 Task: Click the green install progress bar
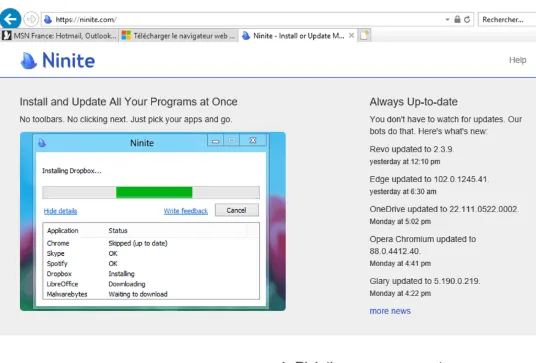click(x=154, y=192)
